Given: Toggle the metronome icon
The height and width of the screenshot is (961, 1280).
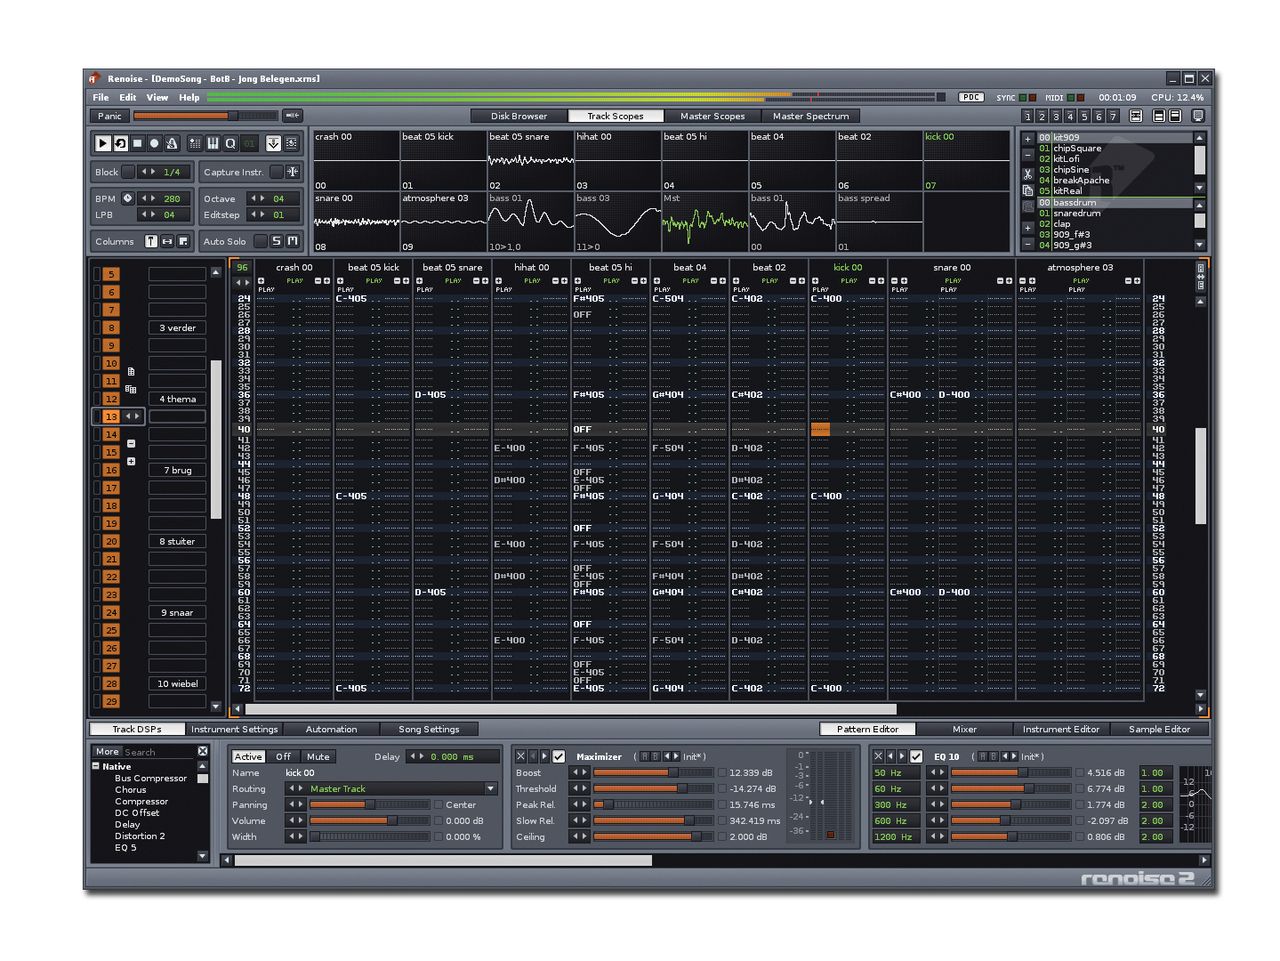Looking at the screenshot, I should click(x=171, y=144).
